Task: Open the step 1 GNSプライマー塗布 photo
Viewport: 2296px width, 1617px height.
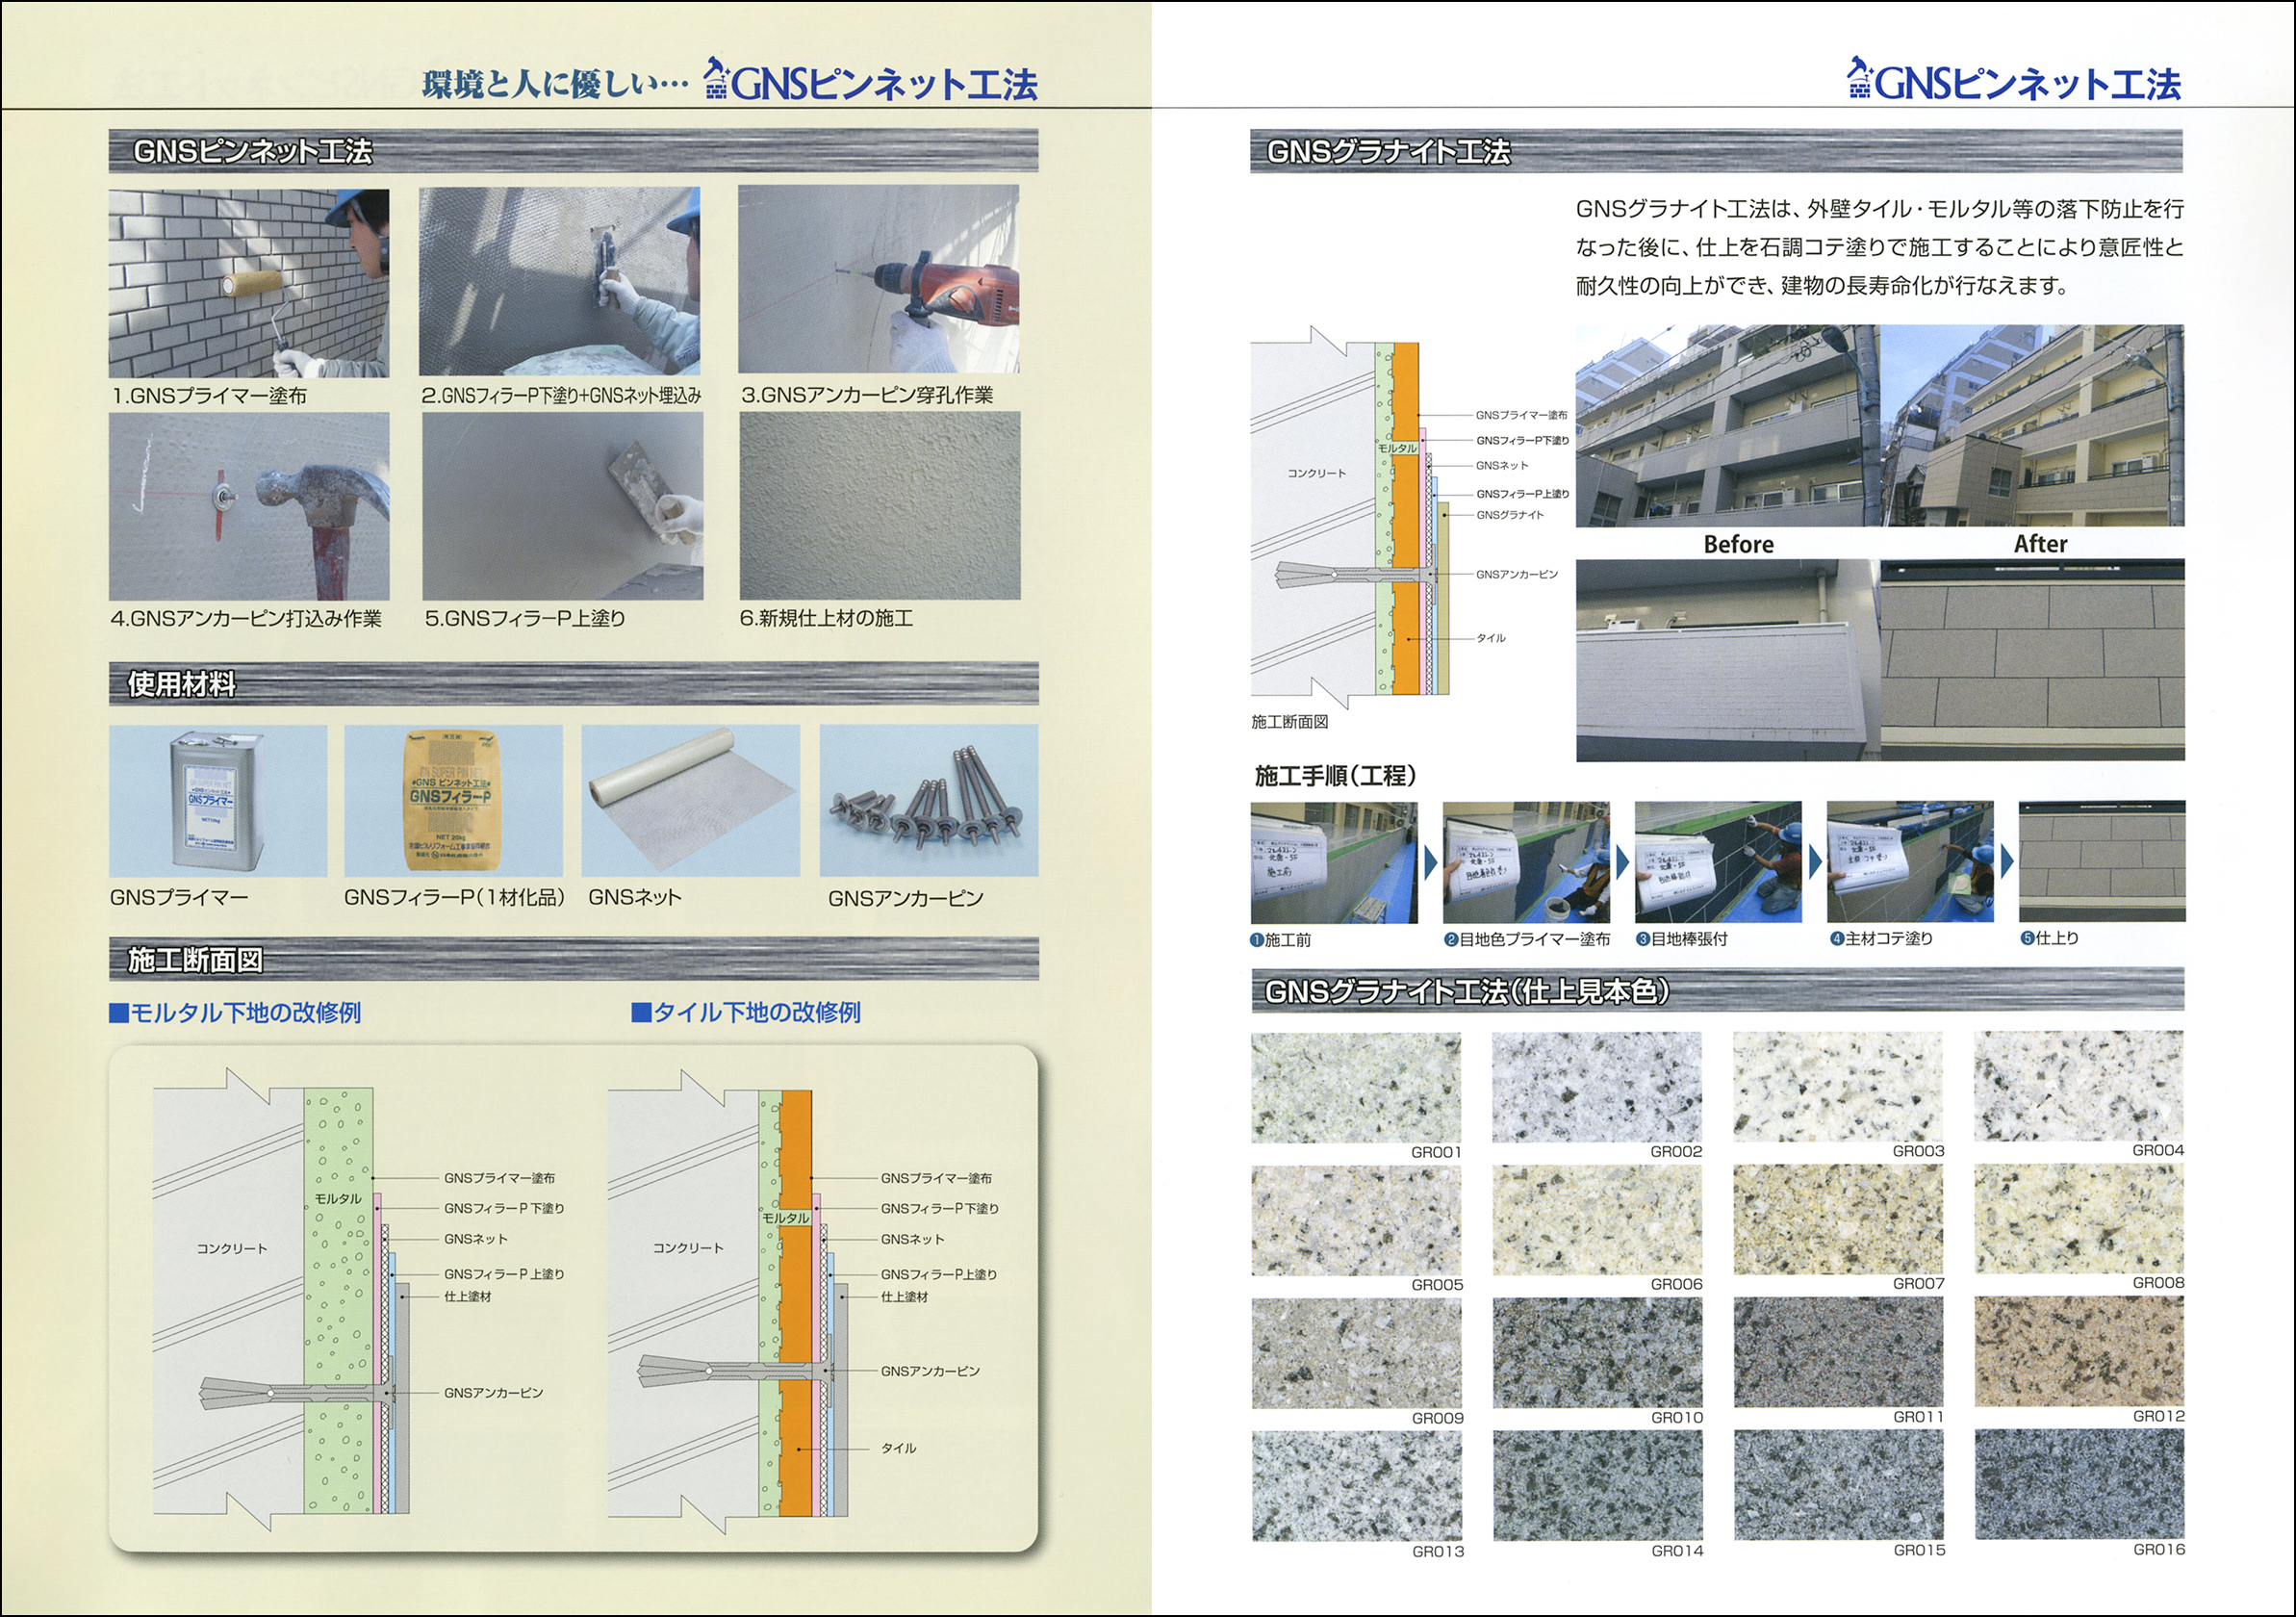Action: pyautogui.click(x=249, y=283)
